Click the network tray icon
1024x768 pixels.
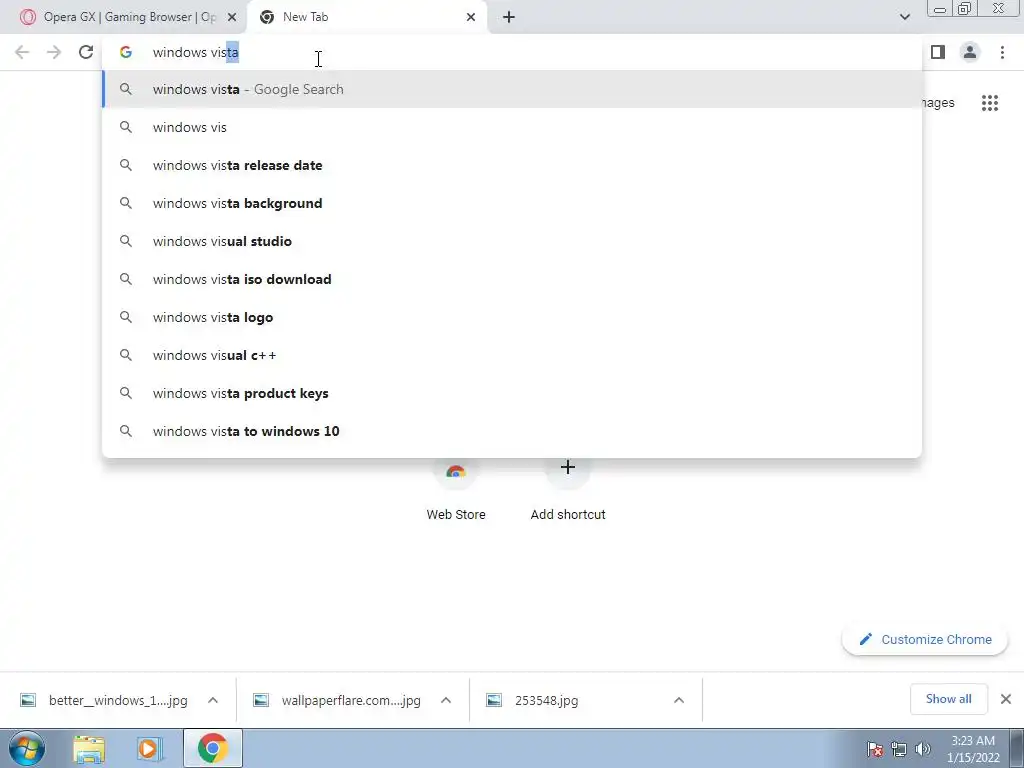(899, 749)
